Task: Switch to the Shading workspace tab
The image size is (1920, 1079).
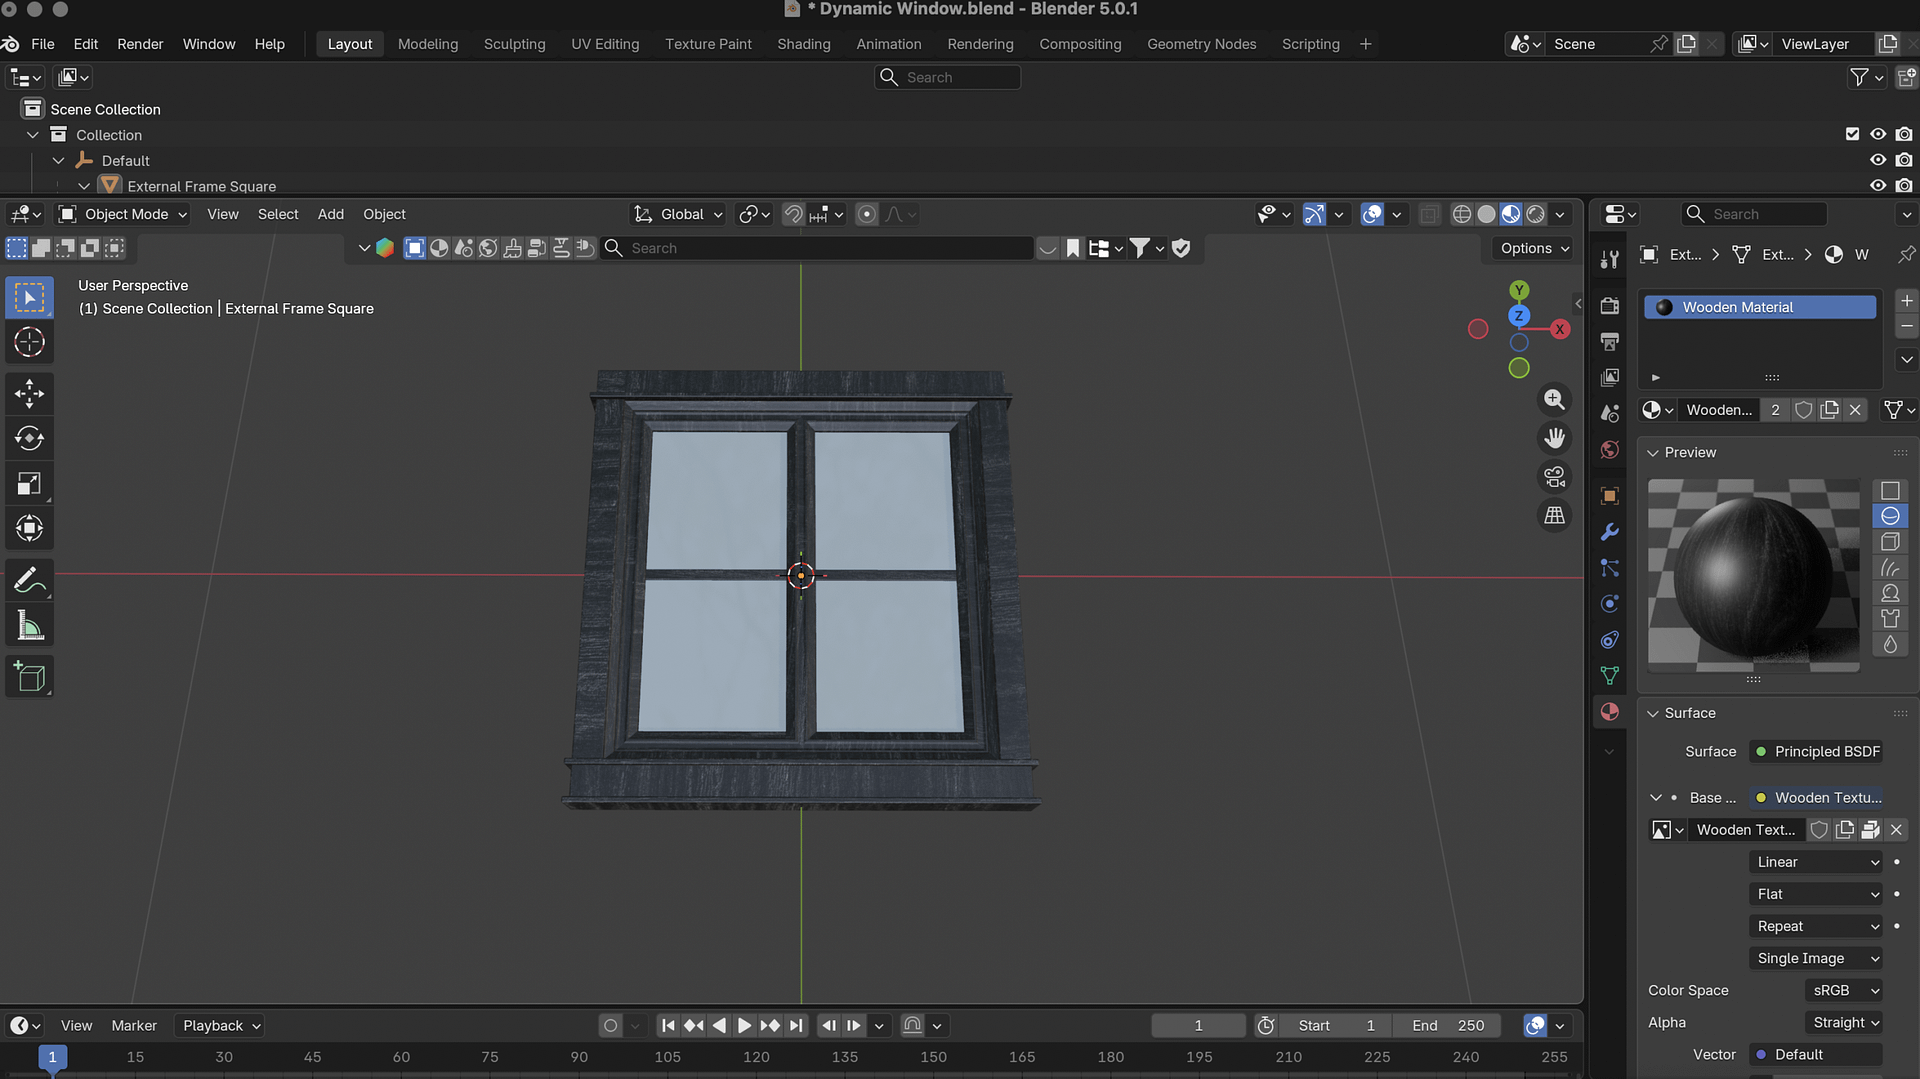Action: tap(803, 44)
